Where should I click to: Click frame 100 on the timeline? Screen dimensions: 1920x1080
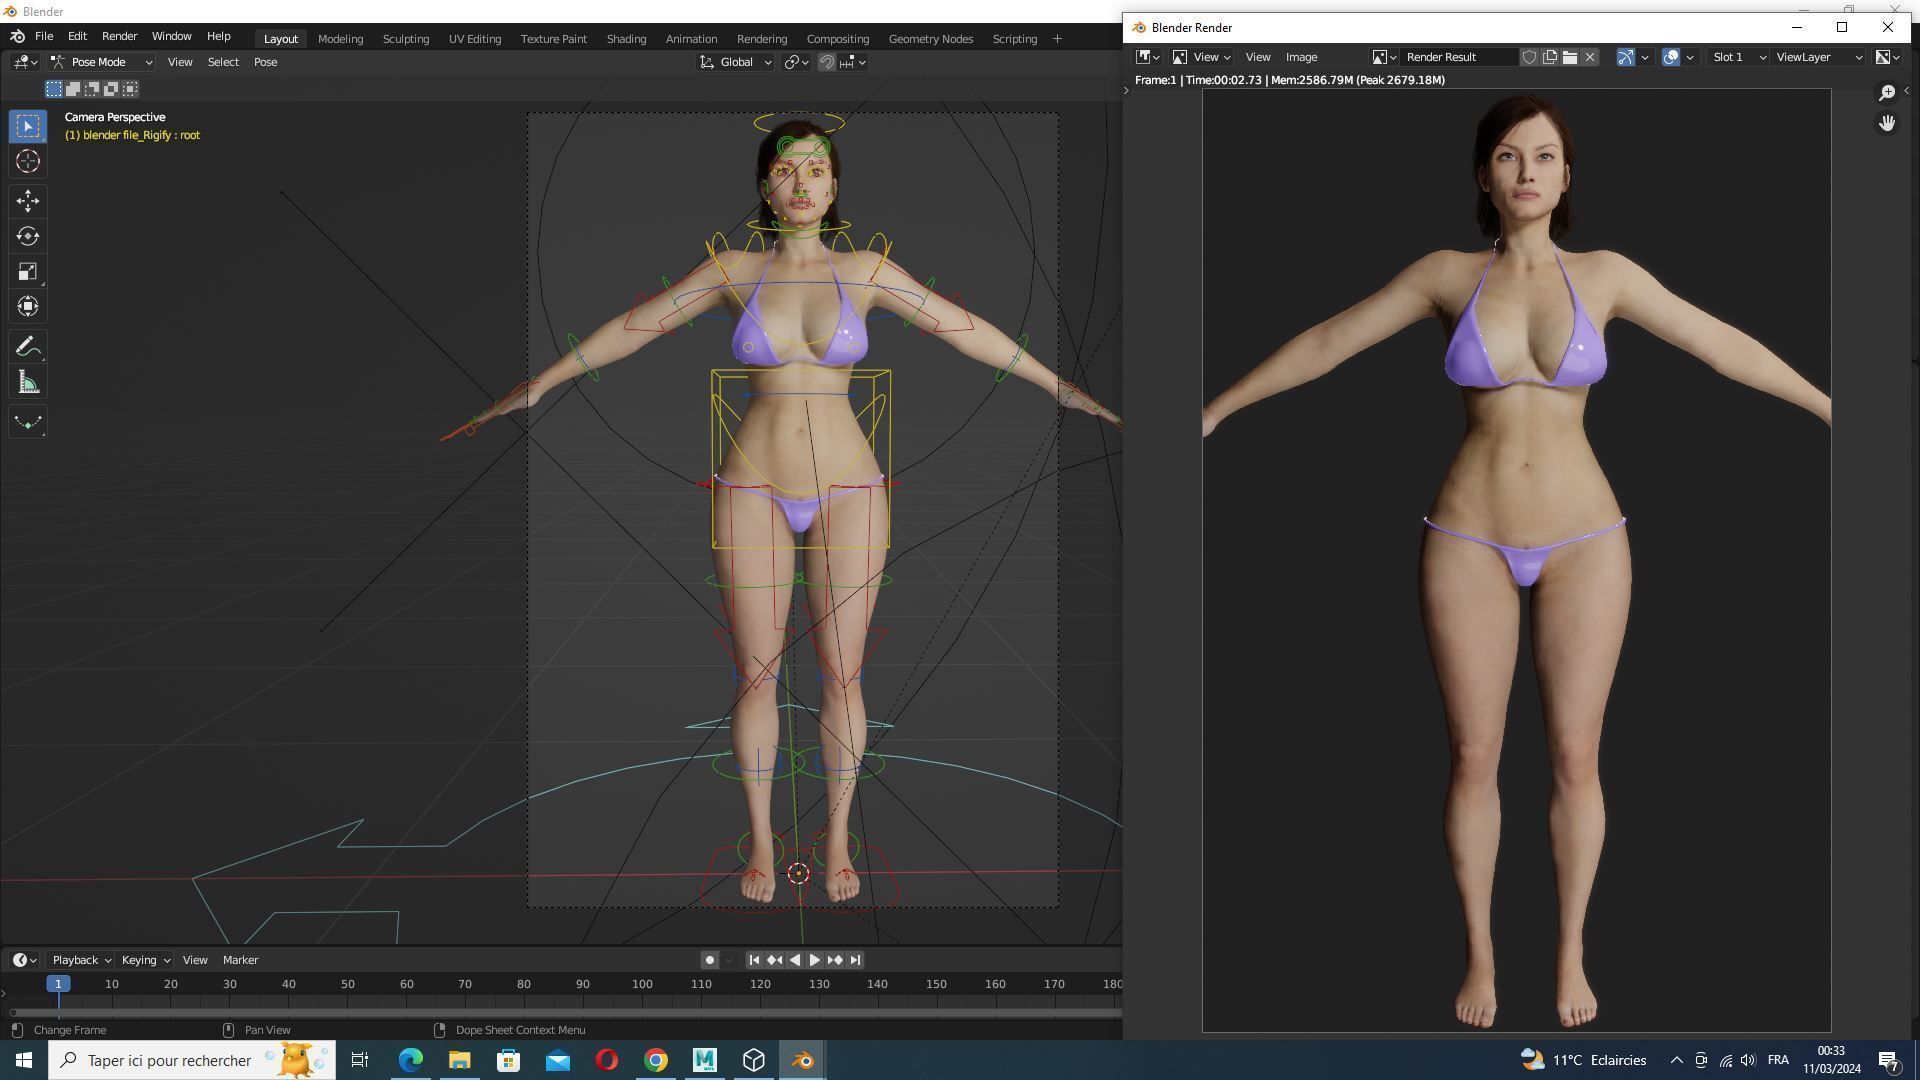pos(642,984)
